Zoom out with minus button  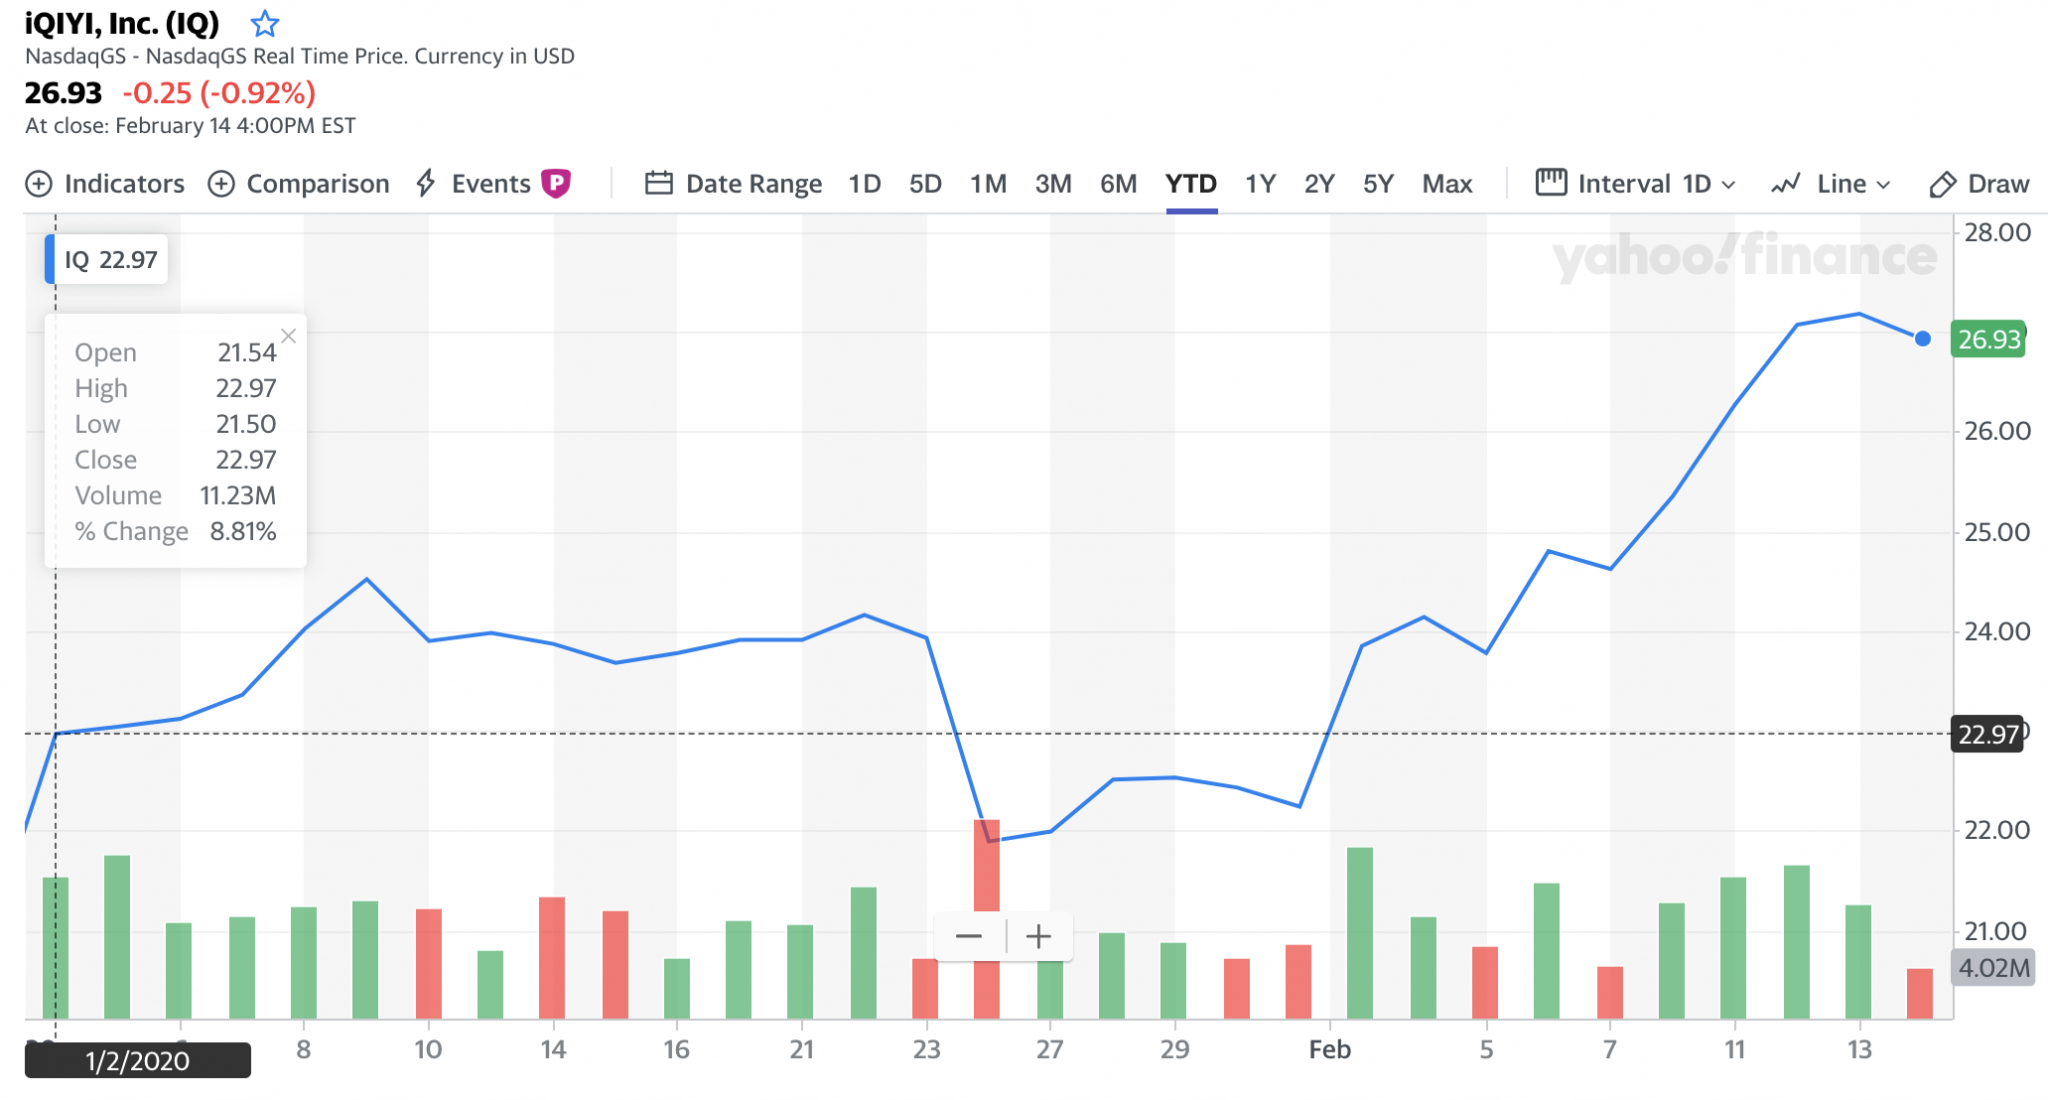968,937
